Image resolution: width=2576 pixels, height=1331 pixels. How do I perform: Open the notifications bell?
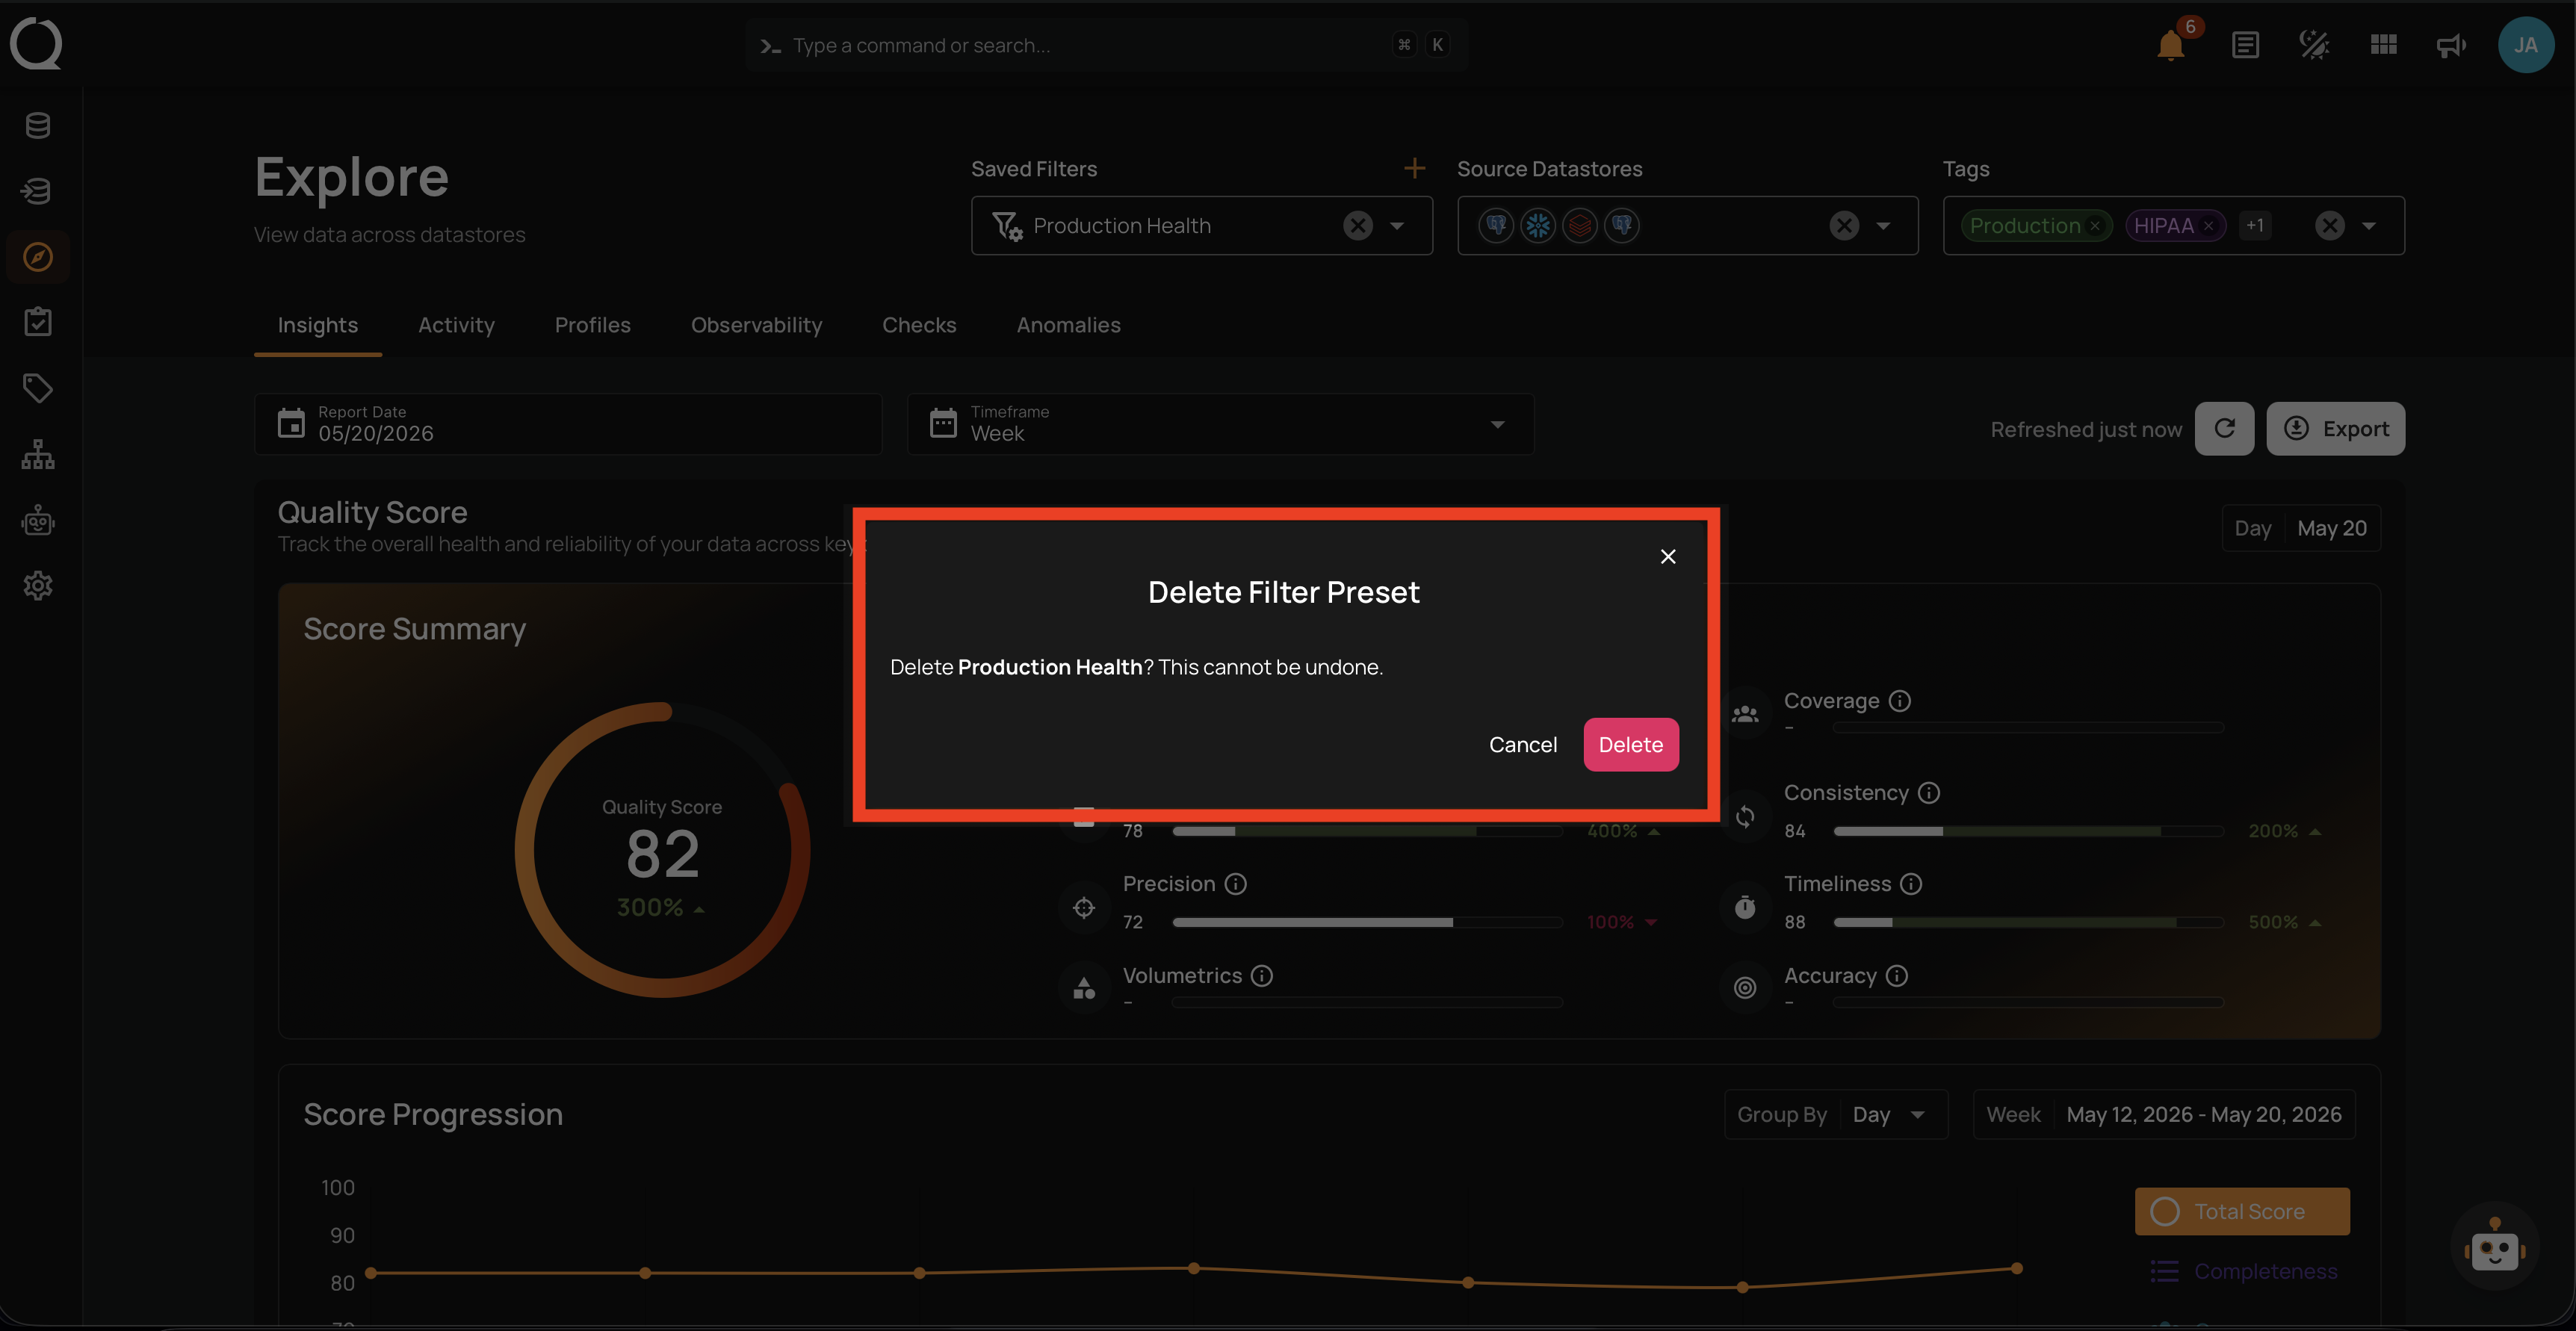point(2170,45)
